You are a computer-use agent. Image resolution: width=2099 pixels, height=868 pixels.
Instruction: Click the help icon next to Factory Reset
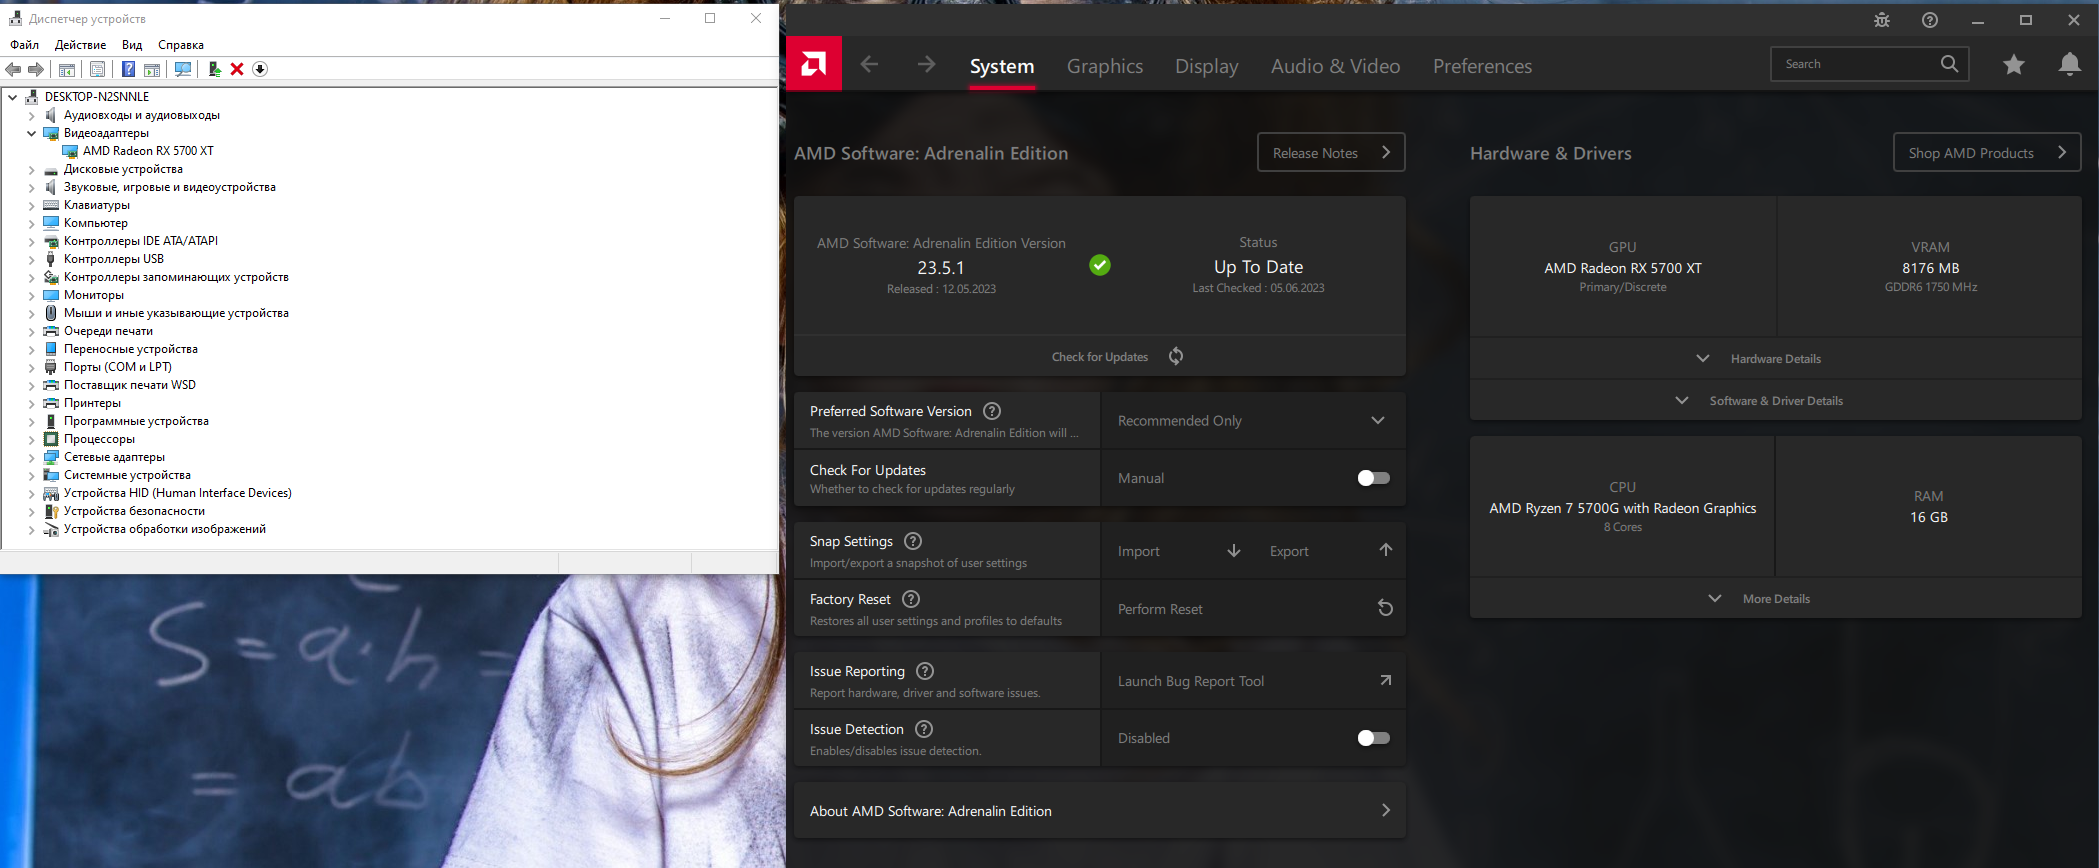(911, 599)
